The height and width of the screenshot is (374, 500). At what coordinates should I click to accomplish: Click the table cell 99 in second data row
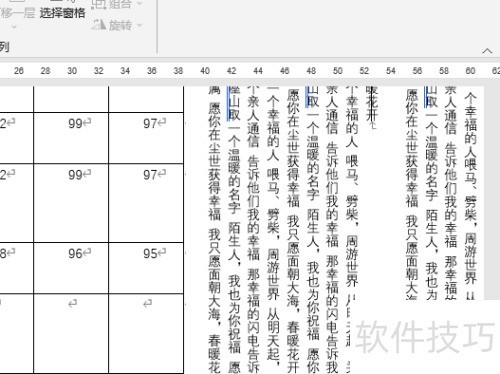(71, 203)
